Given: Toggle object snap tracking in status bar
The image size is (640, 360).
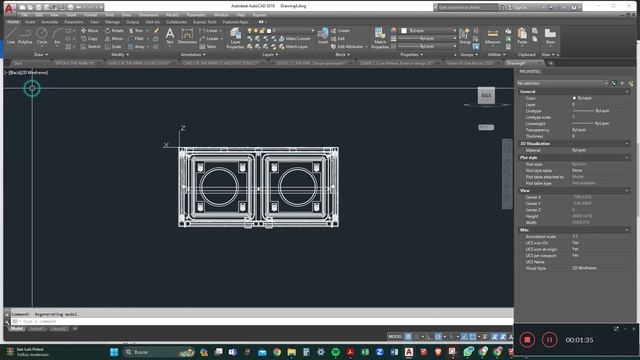Looking at the screenshot, I should (x=464, y=337).
